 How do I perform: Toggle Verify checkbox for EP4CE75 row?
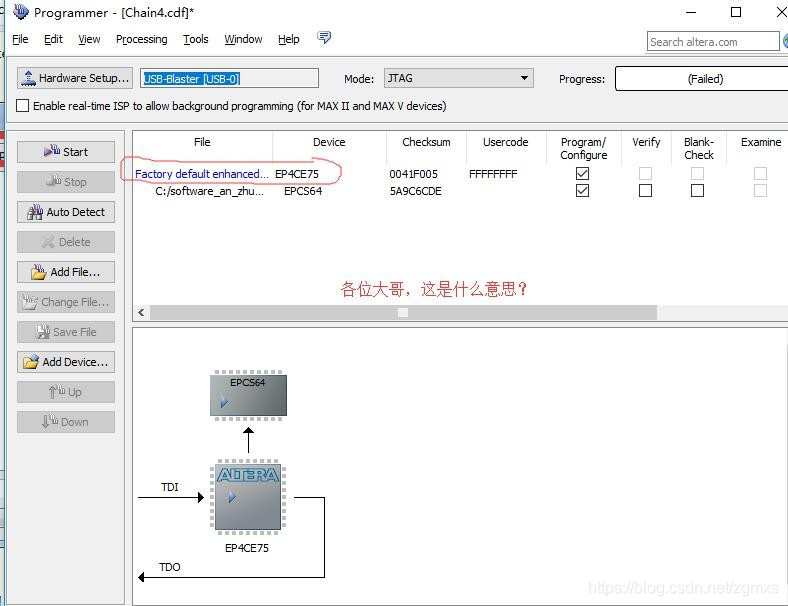[645, 173]
